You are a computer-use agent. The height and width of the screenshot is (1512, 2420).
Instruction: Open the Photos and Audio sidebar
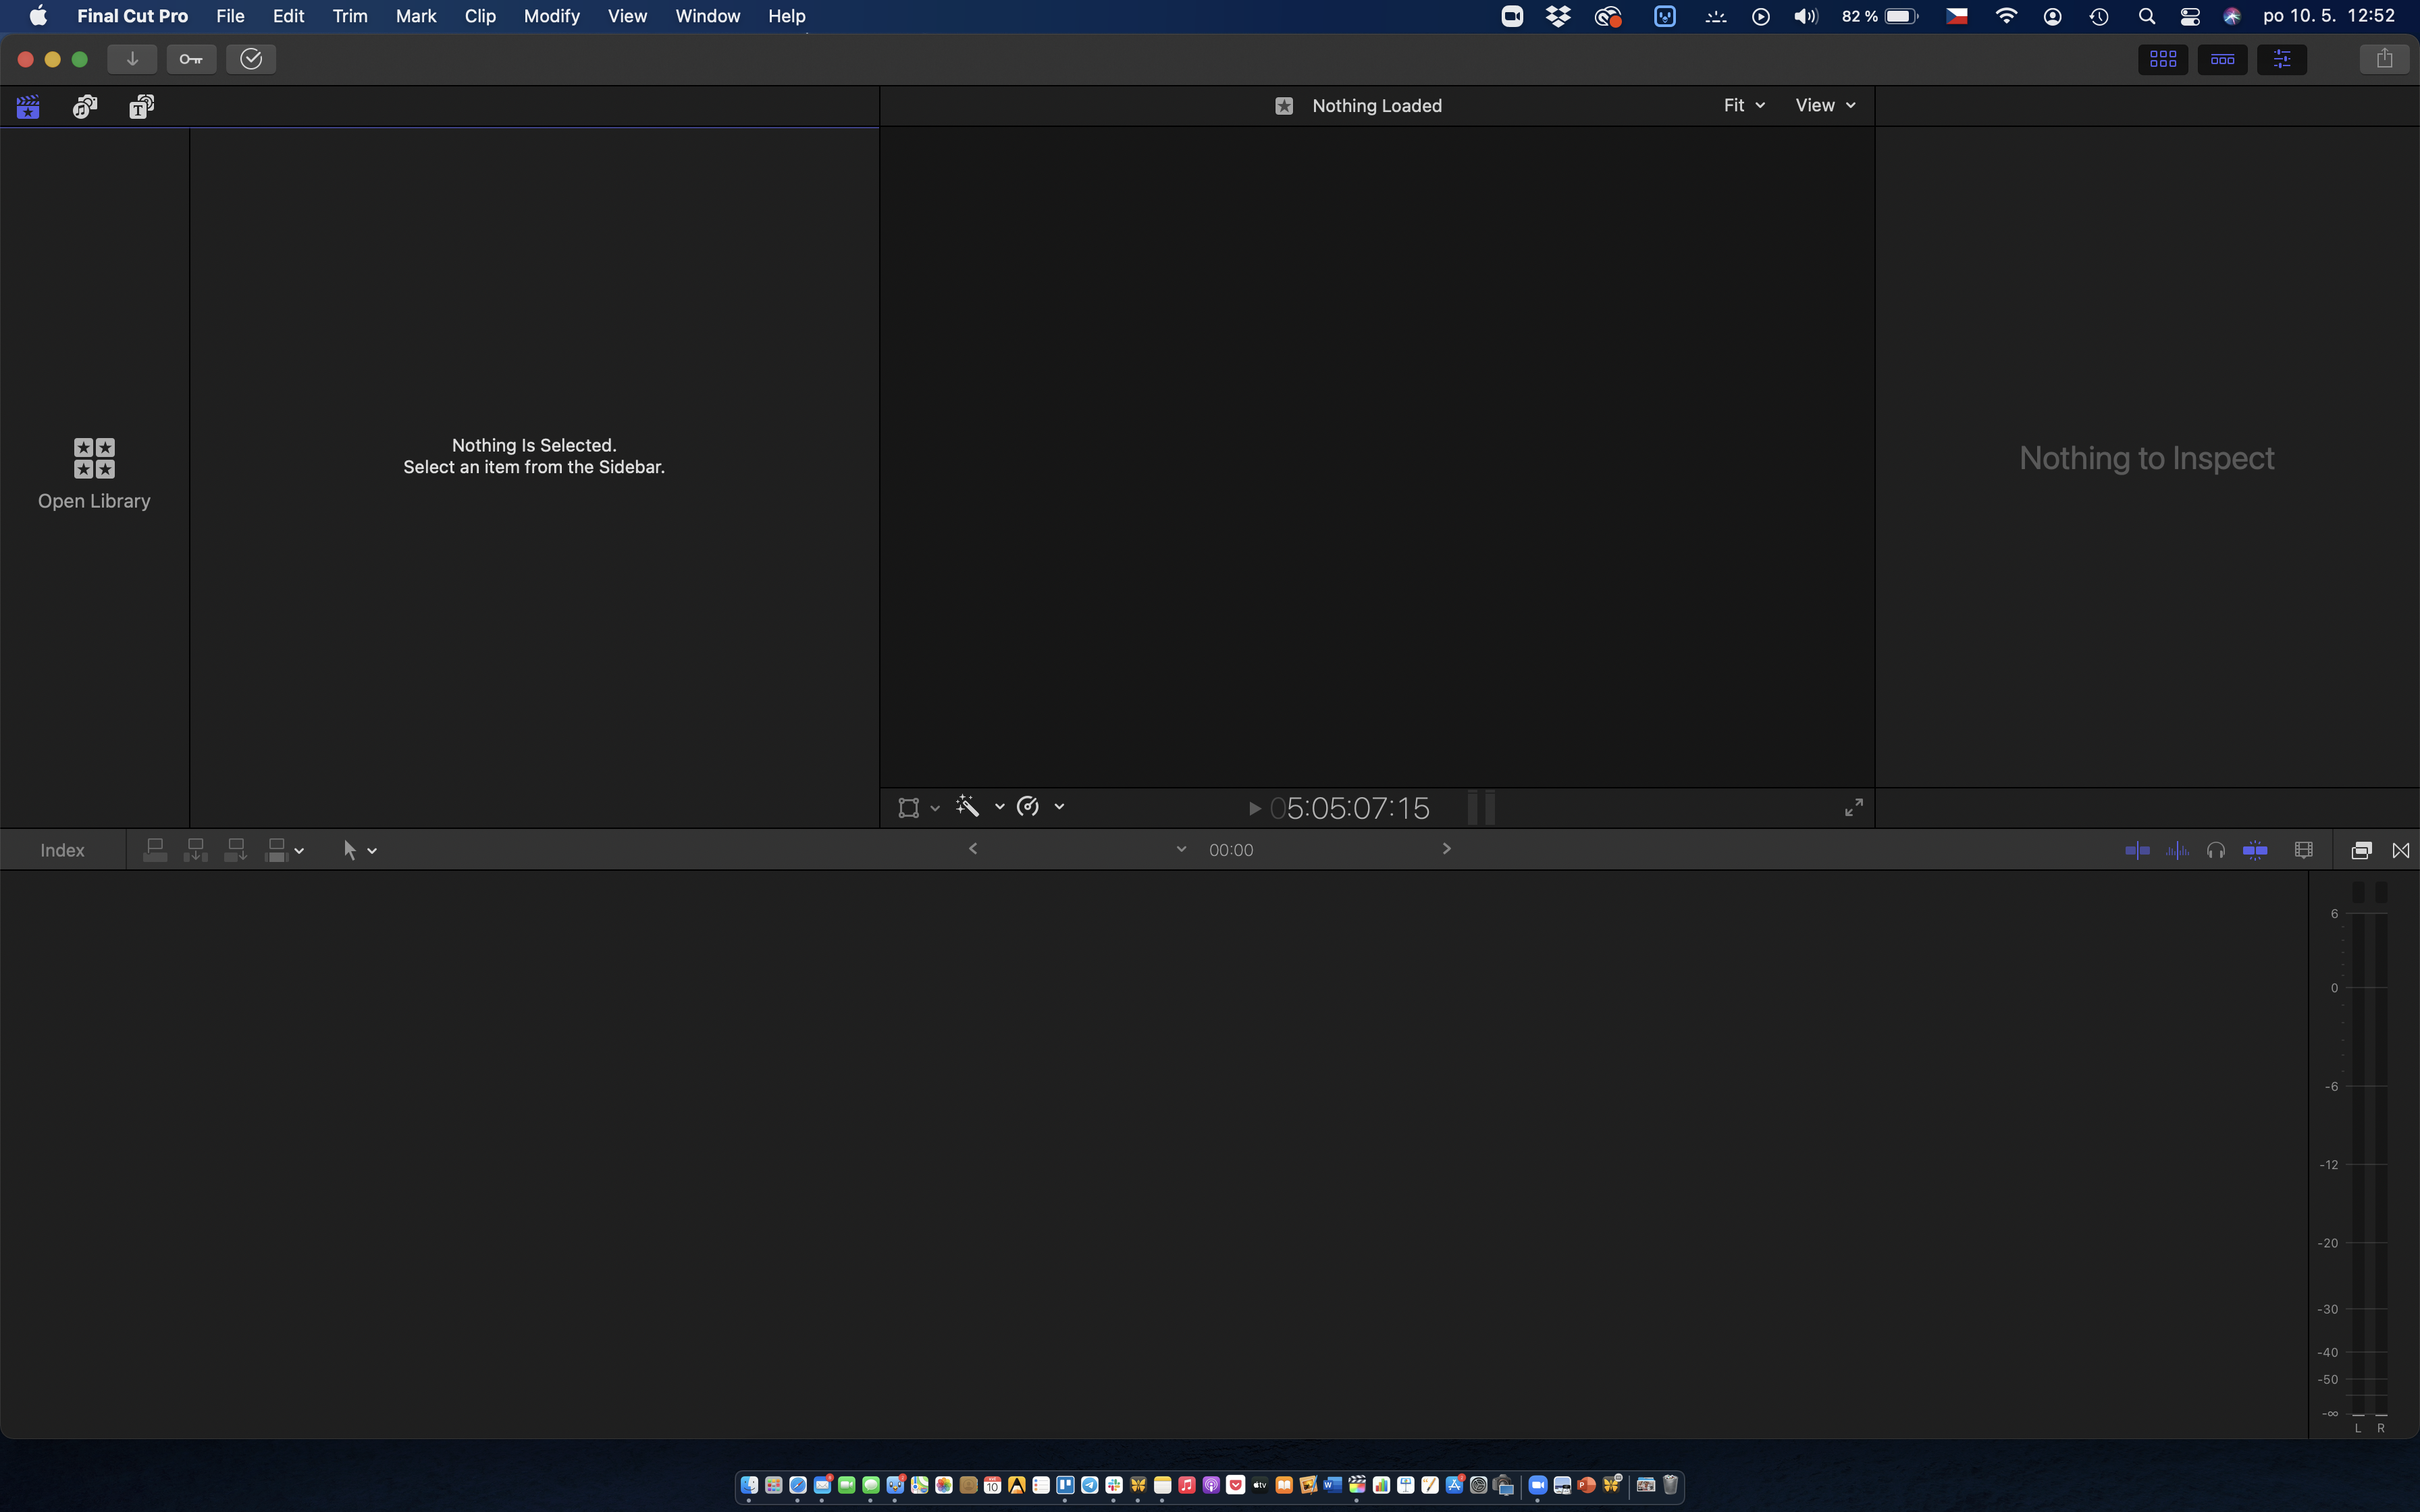pos(85,106)
